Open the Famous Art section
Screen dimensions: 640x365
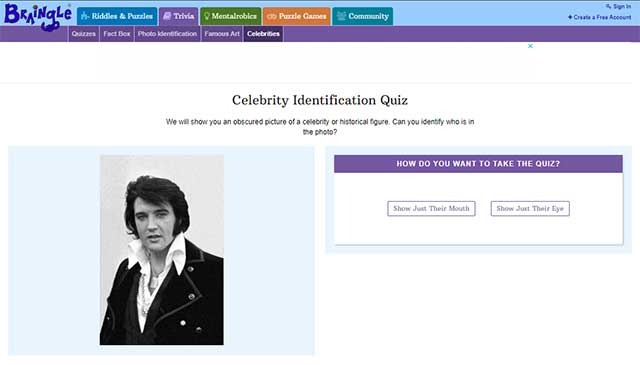[x=222, y=34]
